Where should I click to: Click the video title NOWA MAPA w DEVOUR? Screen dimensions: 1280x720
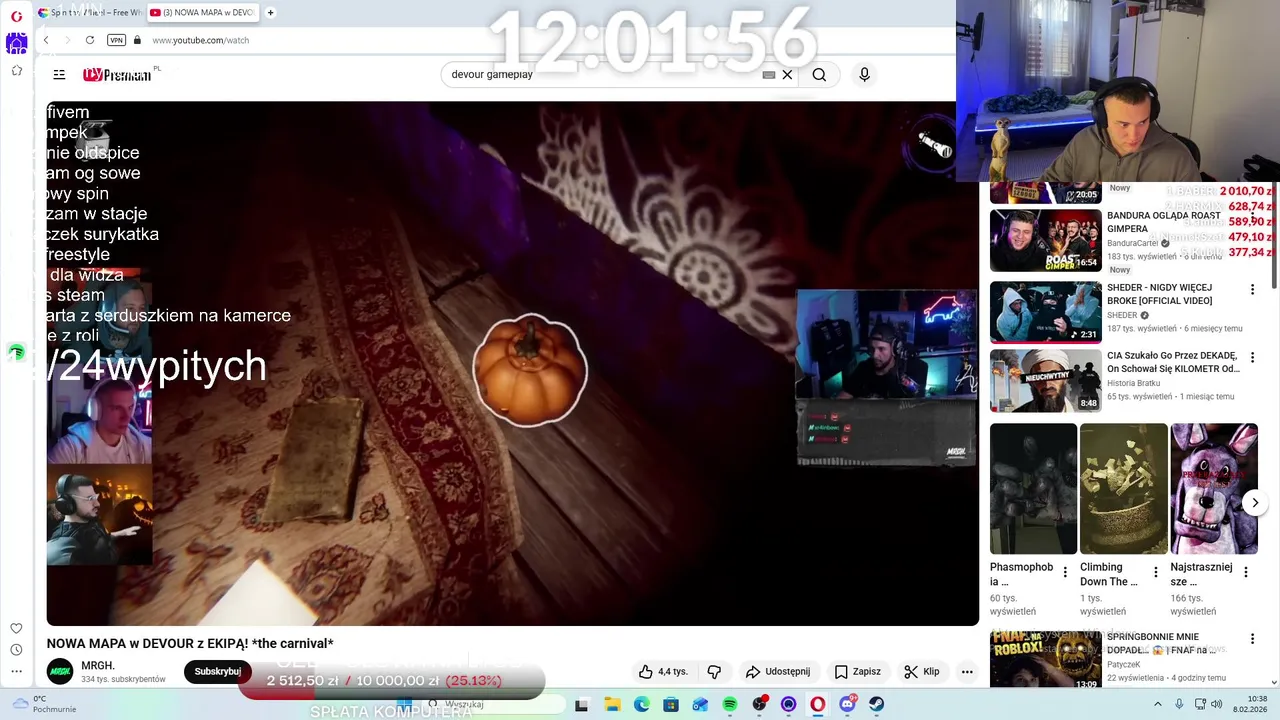tap(190, 644)
